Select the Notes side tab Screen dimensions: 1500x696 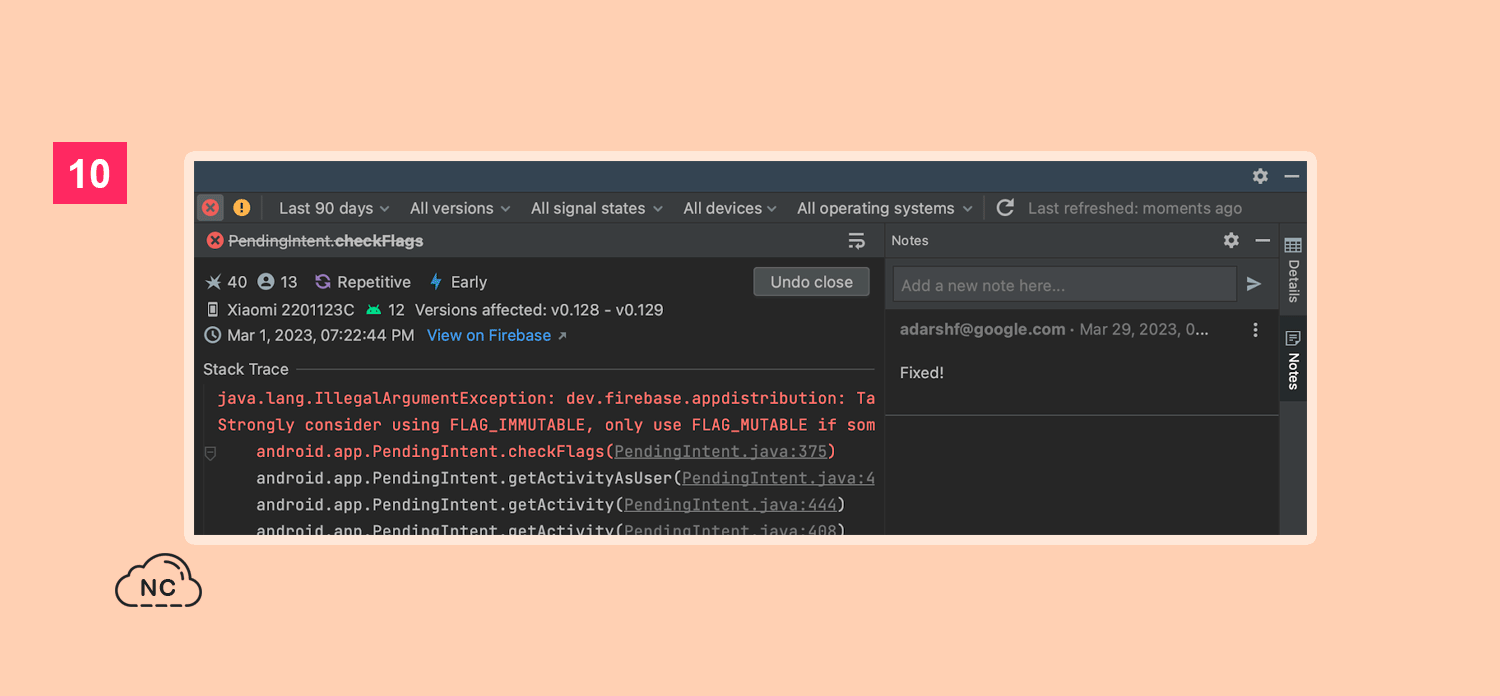(1293, 360)
